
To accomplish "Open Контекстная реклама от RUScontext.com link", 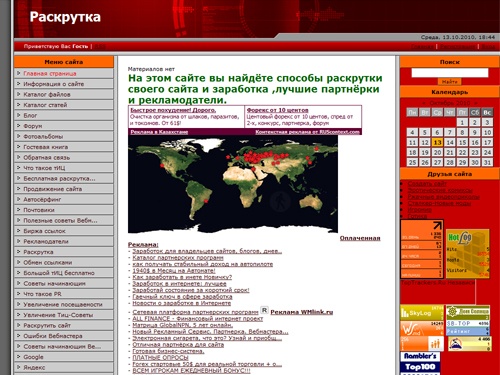I will pos(308,132).
